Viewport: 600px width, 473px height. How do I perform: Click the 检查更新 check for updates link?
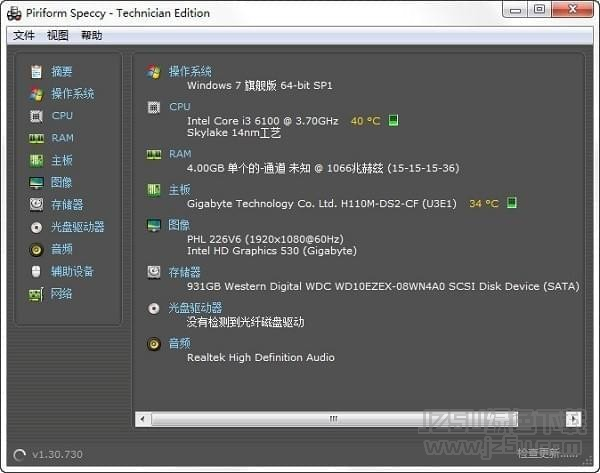click(548, 453)
